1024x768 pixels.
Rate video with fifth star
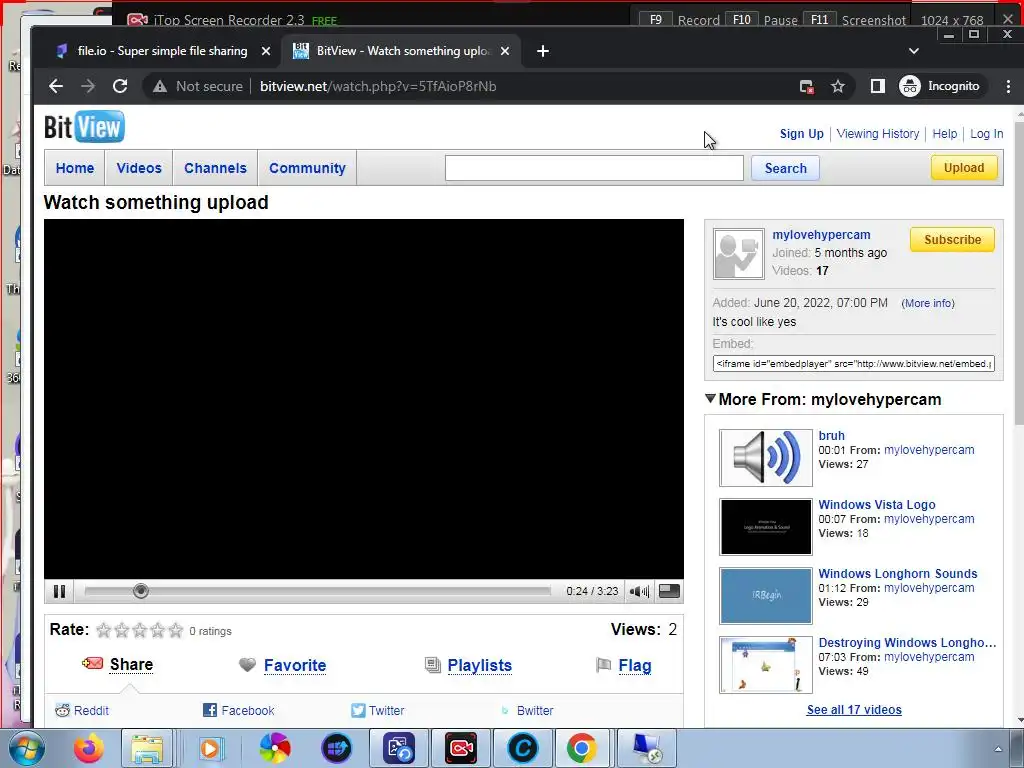tap(176, 630)
